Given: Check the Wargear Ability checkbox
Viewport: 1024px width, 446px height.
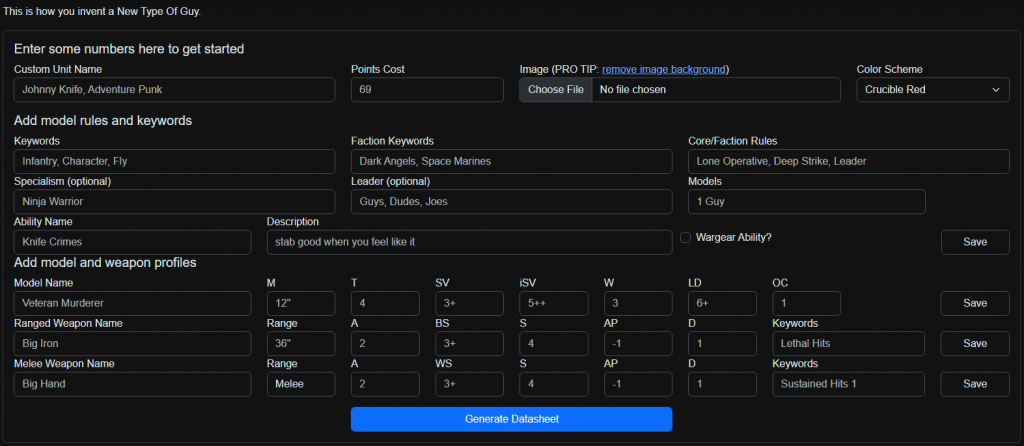Looking at the screenshot, I should pyautogui.click(x=685, y=238).
